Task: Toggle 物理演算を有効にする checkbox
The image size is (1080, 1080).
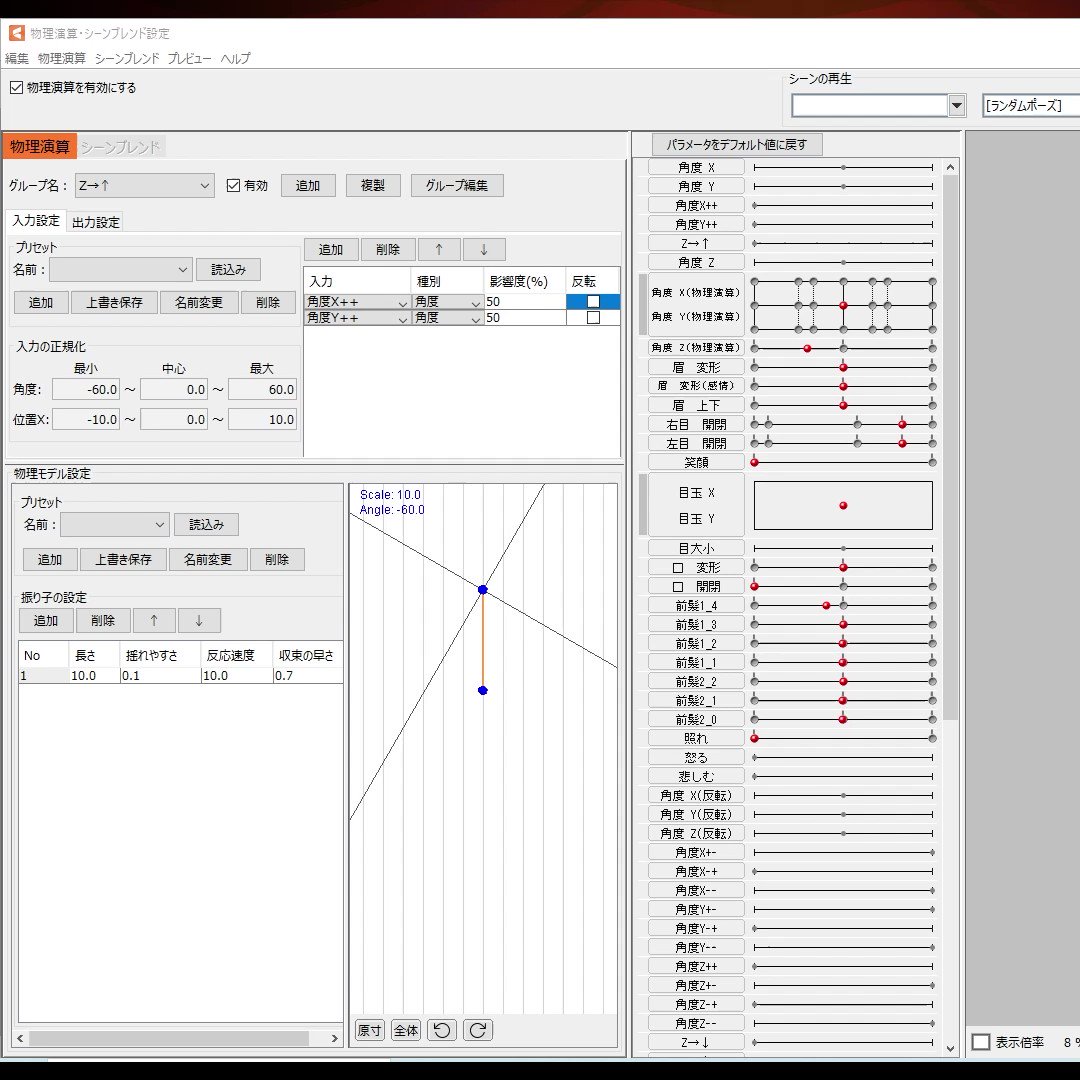Action: coord(17,87)
